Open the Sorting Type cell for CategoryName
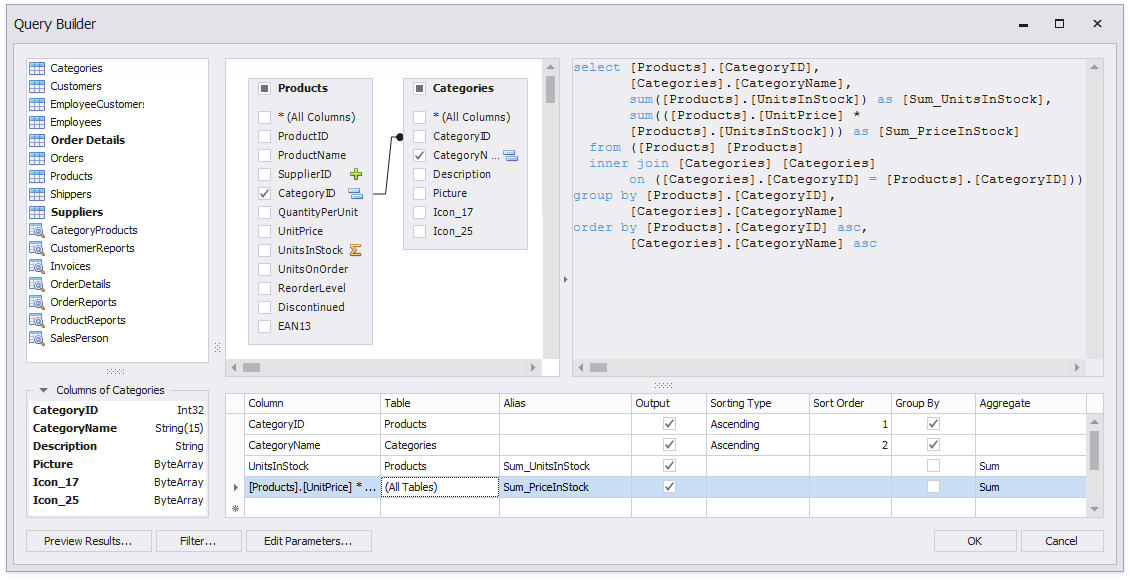The height and width of the screenshot is (580, 1130). tap(756, 445)
